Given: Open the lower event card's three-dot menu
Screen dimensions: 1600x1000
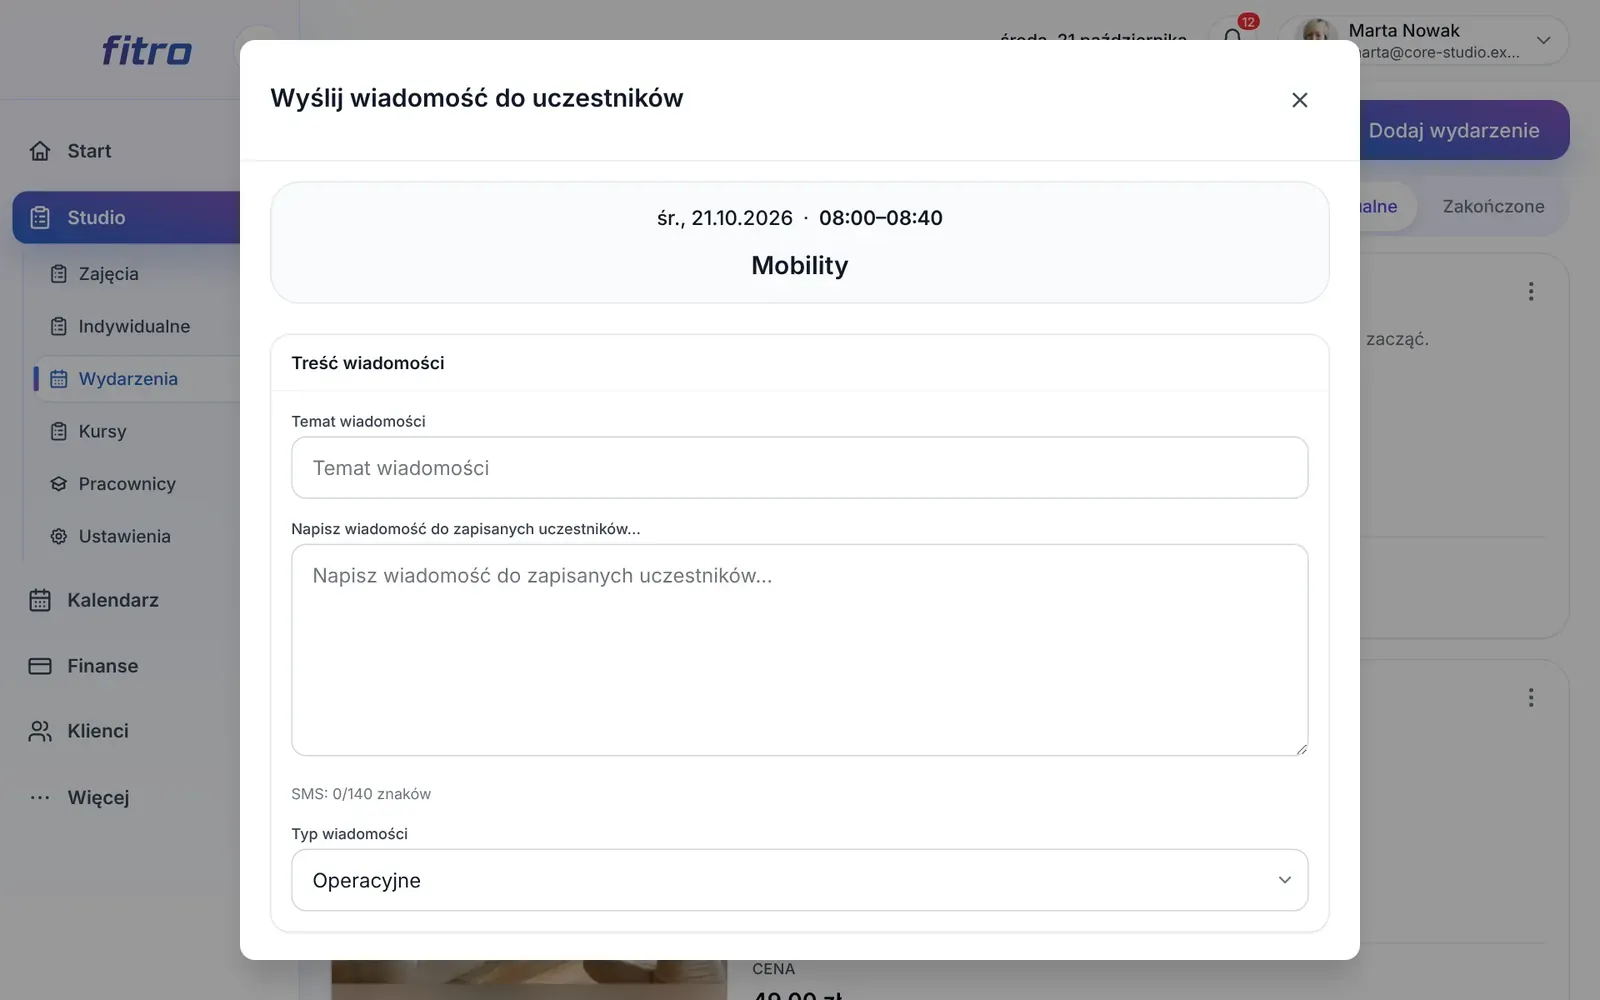Looking at the screenshot, I should coord(1530,697).
